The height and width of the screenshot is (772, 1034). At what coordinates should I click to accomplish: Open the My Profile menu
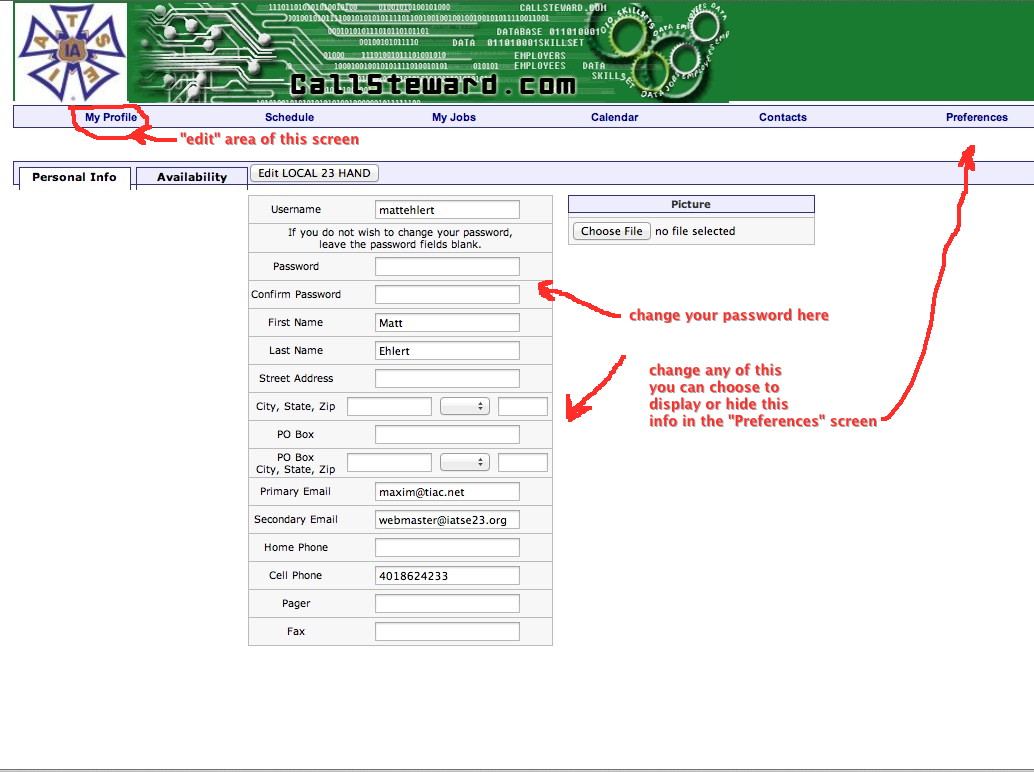click(110, 117)
